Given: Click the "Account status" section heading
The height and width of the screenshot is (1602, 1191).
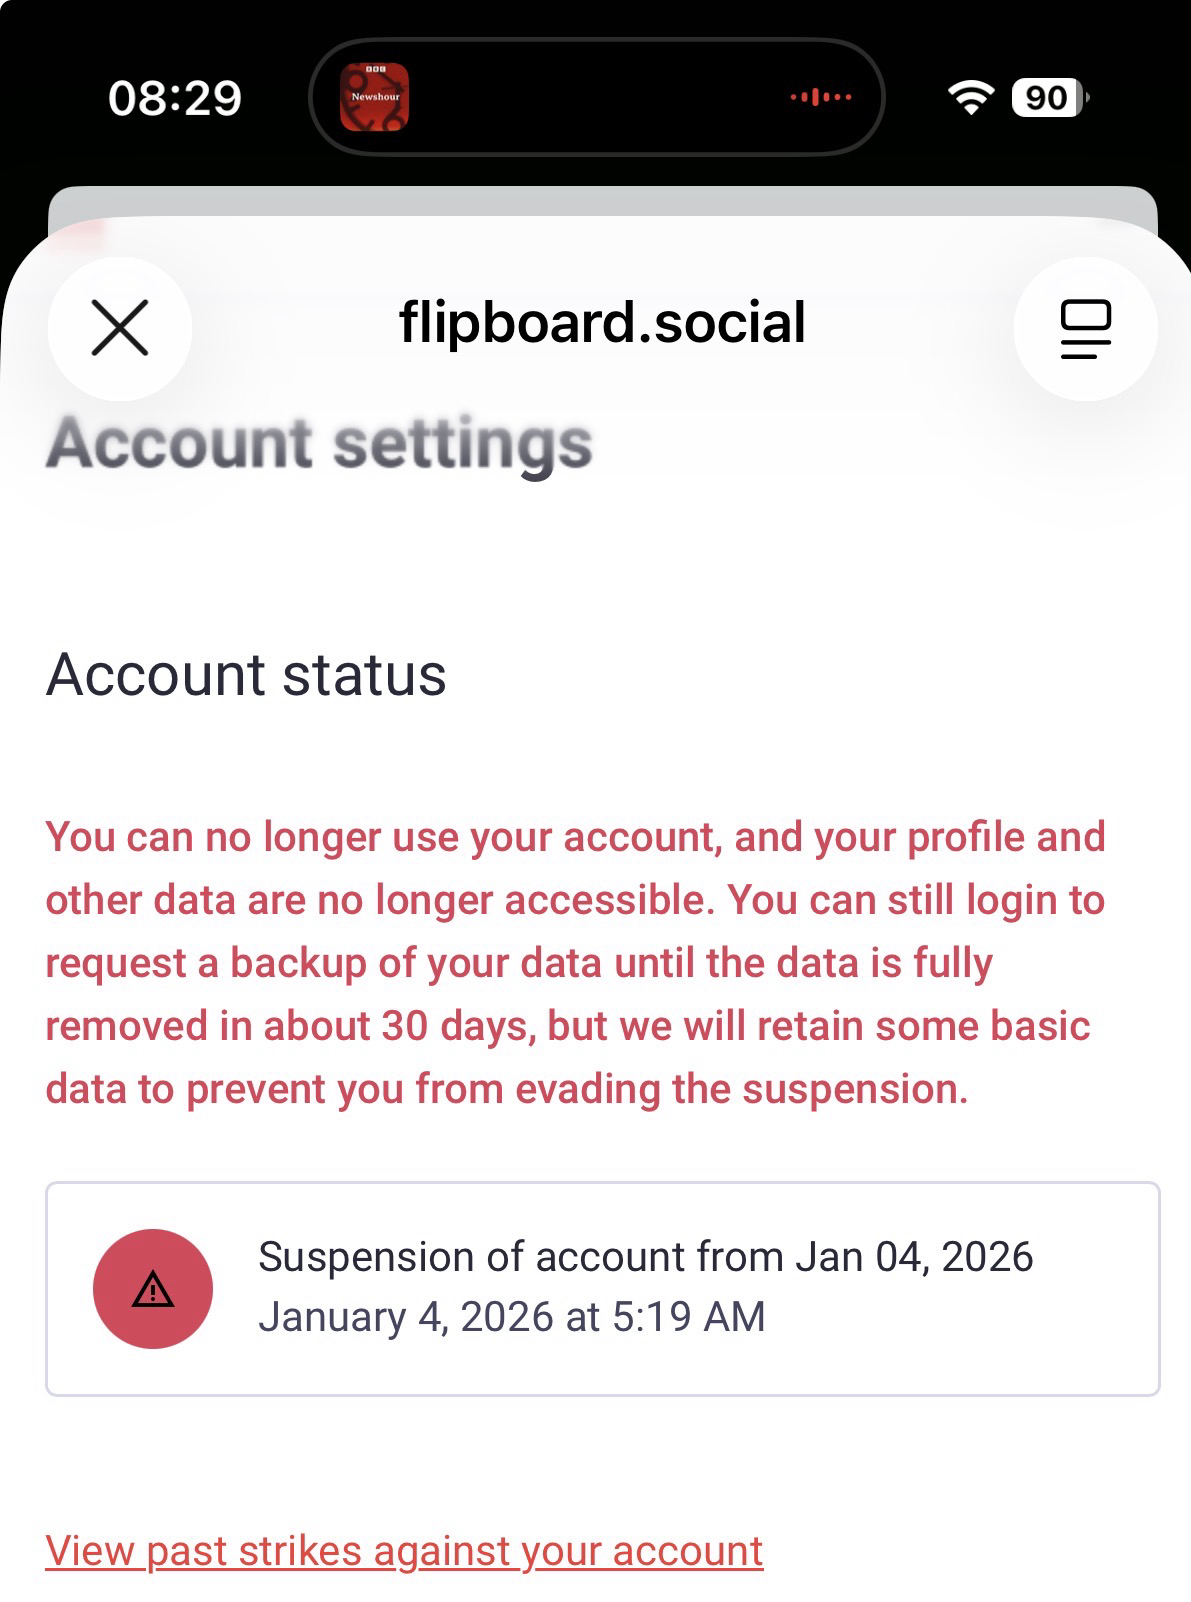Looking at the screenshot, I should tap(246, 674).
